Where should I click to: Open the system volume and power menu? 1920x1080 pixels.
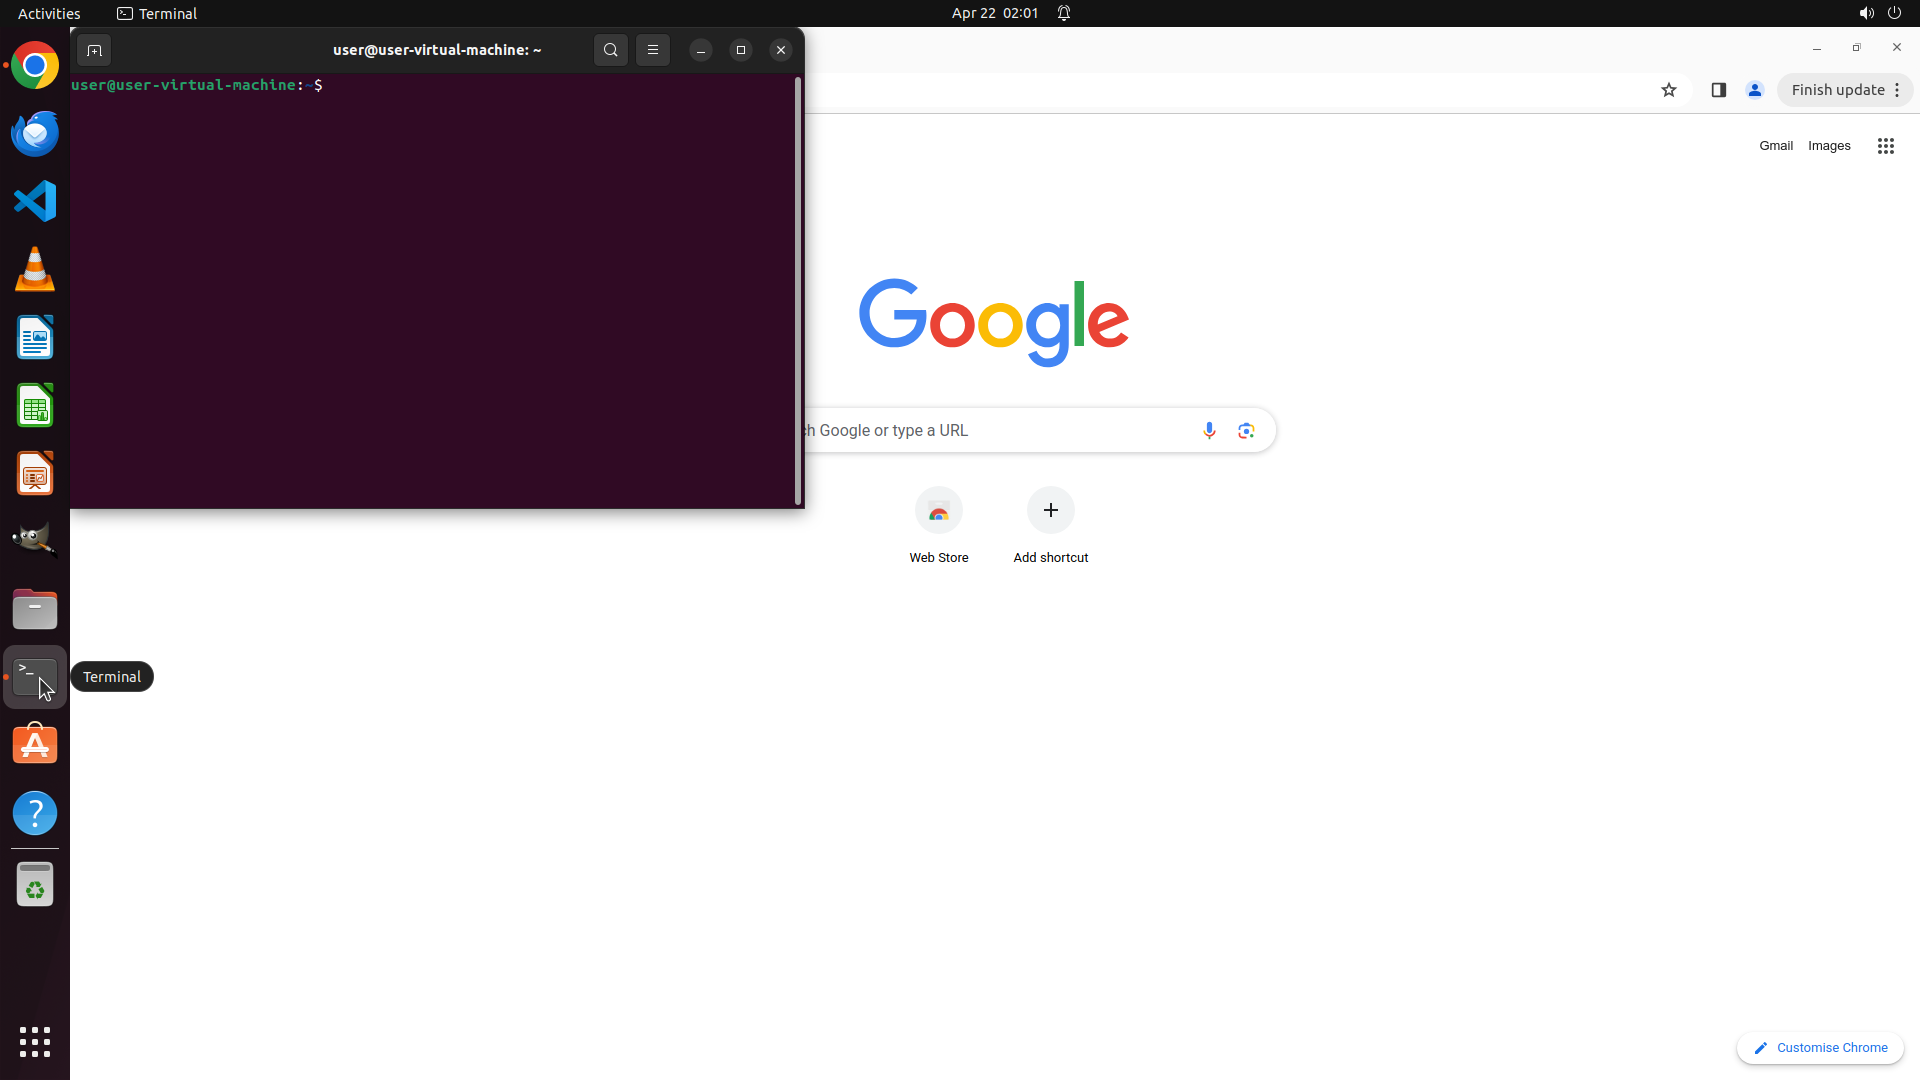pos(1880,13)
